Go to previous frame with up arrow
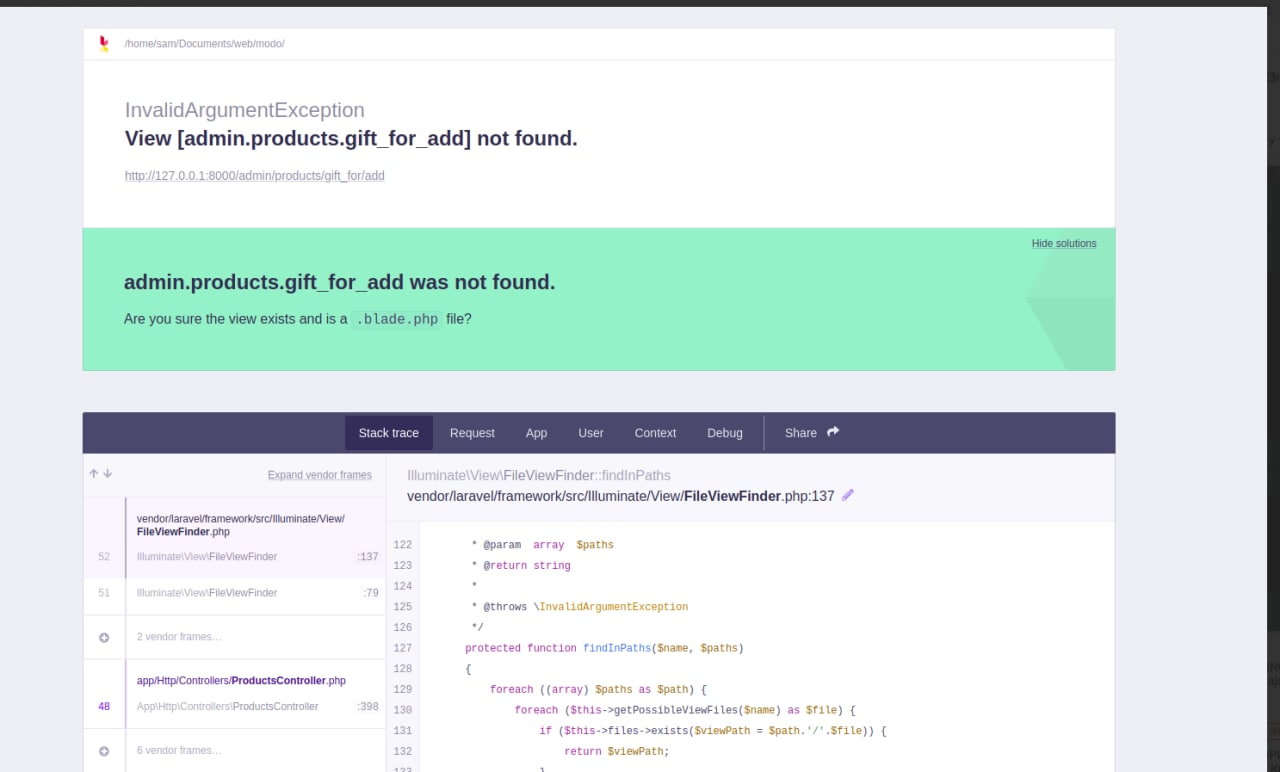This screenshot has width=1280, height=772. click(94, 474)
